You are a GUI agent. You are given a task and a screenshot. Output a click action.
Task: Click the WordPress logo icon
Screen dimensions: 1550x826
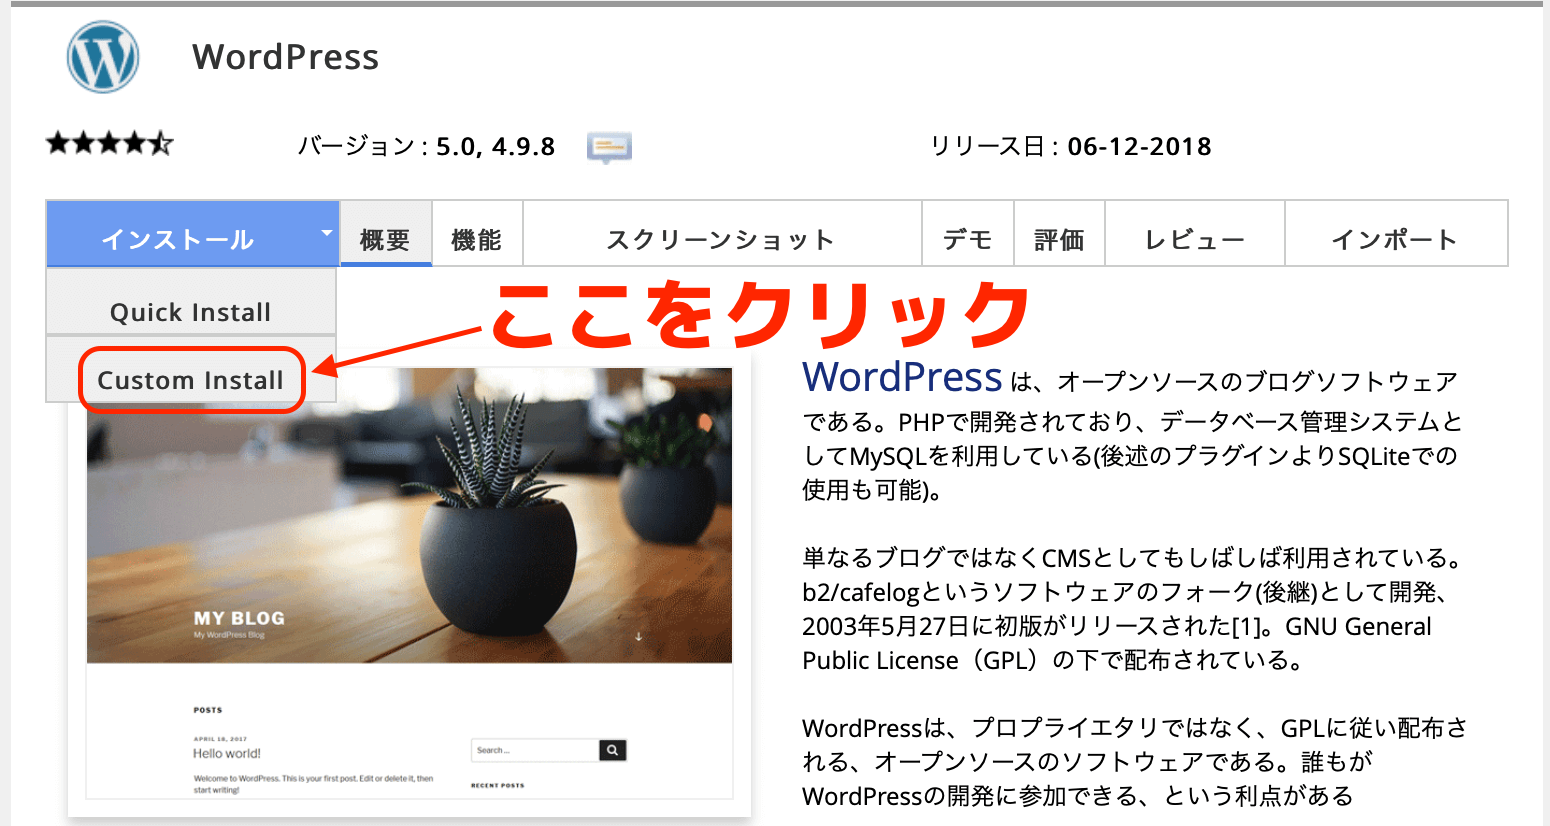pos(102,58)
